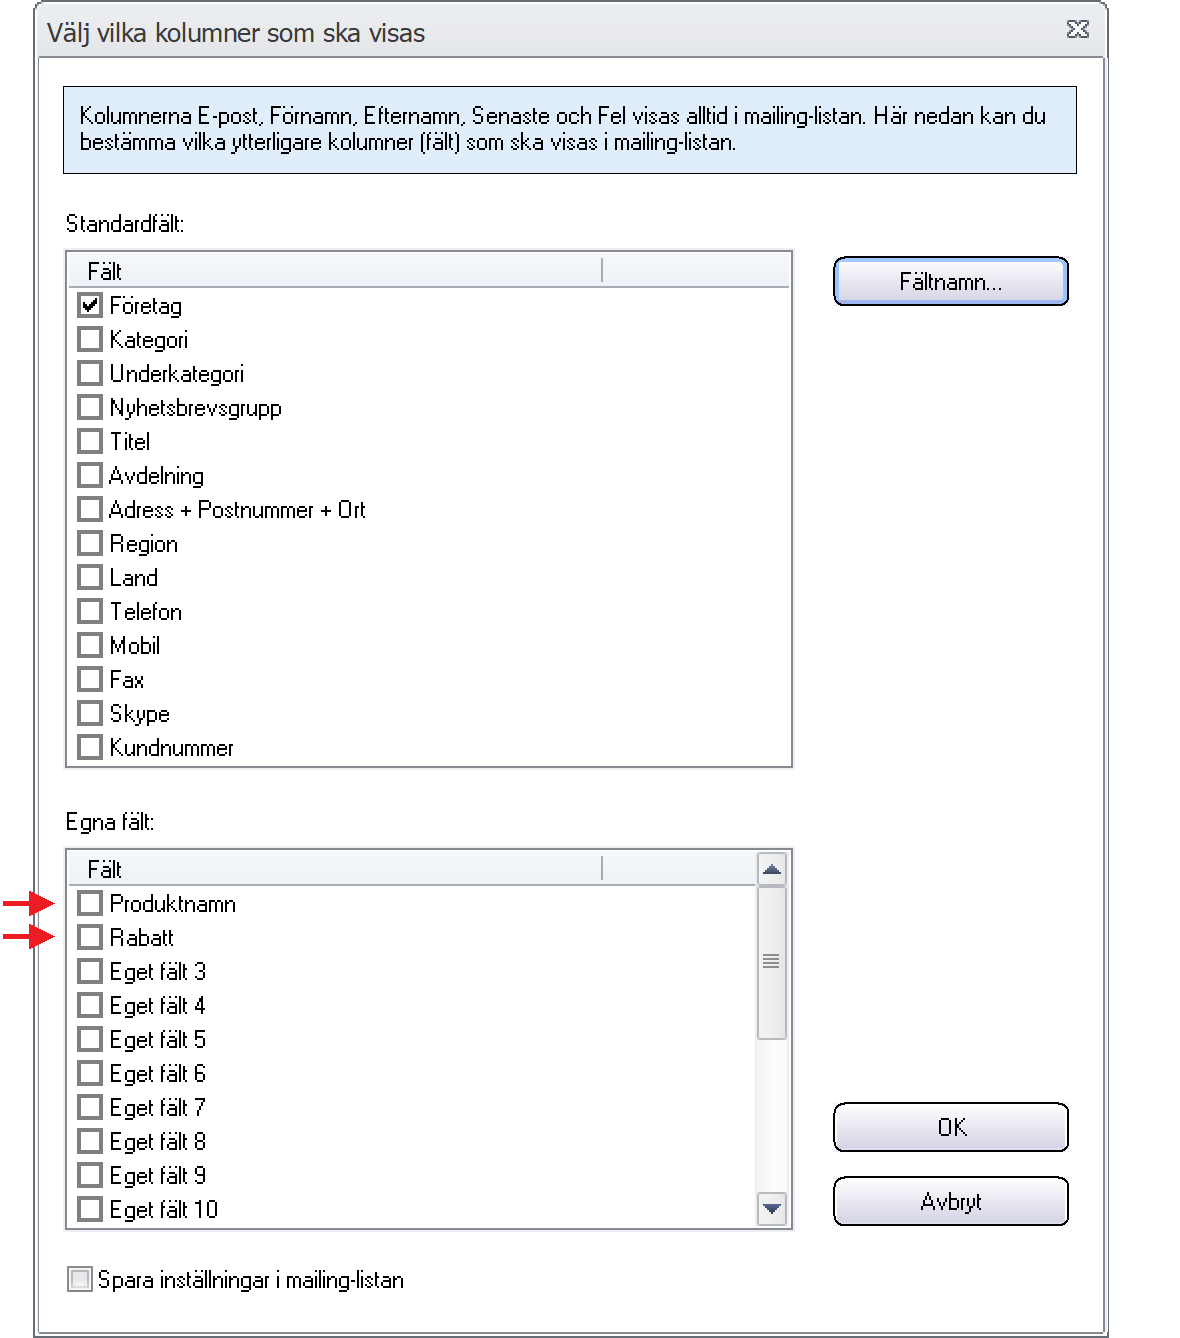The width and height of the screenshot is (1180, 1338).
Task: Click the Egna fält scrollbar thumb
Action: 772,962
